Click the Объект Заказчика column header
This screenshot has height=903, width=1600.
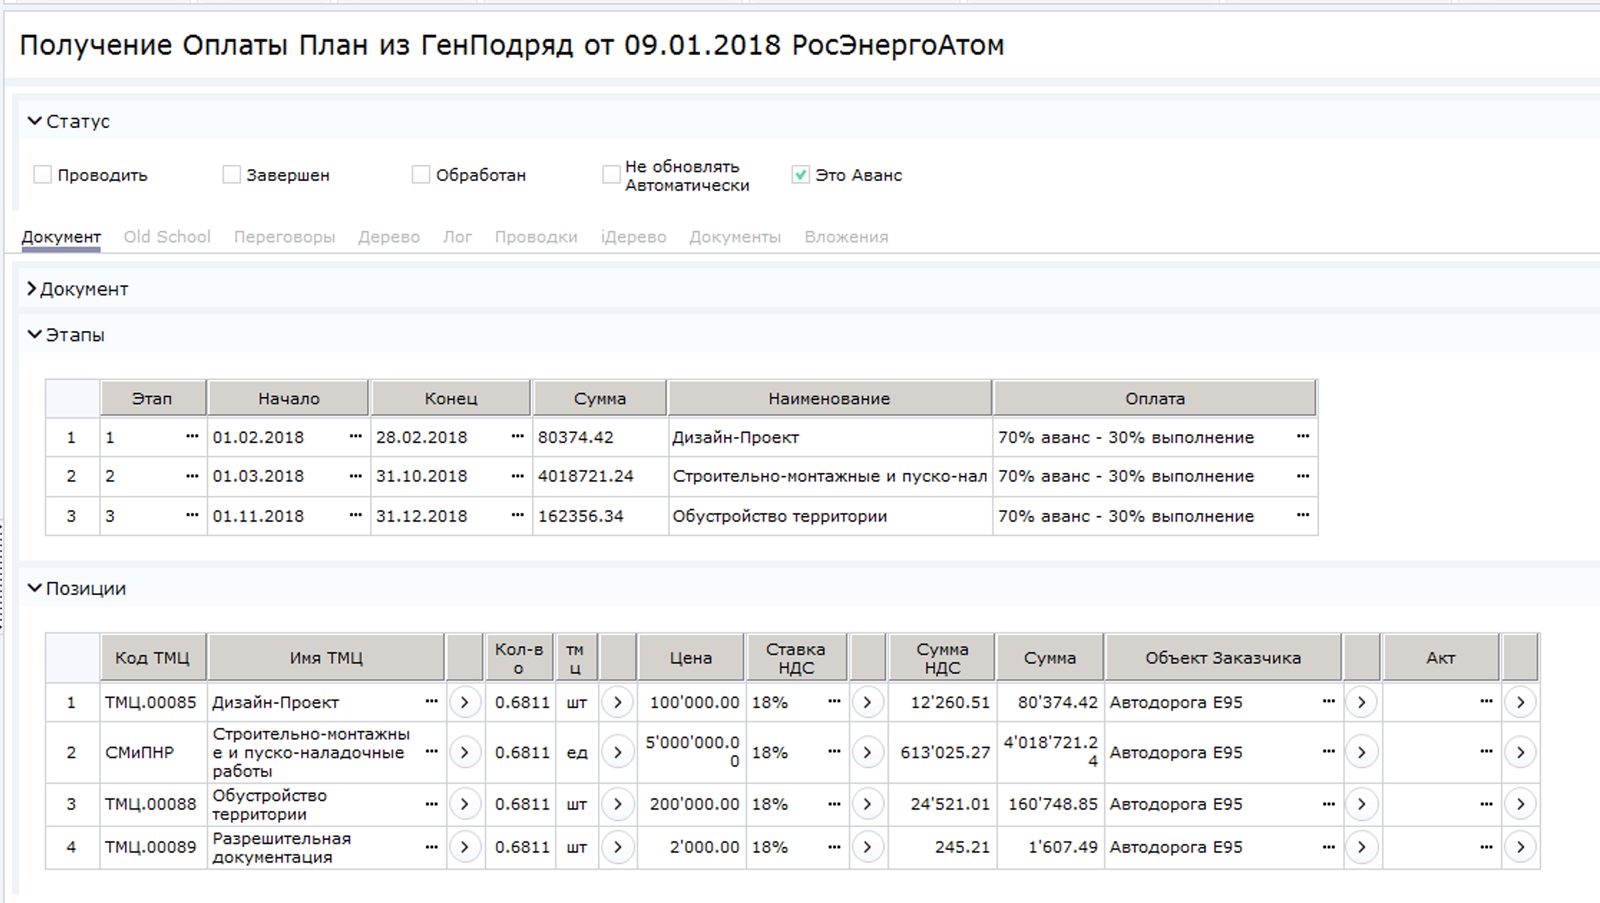click(x=1223, y=658)
